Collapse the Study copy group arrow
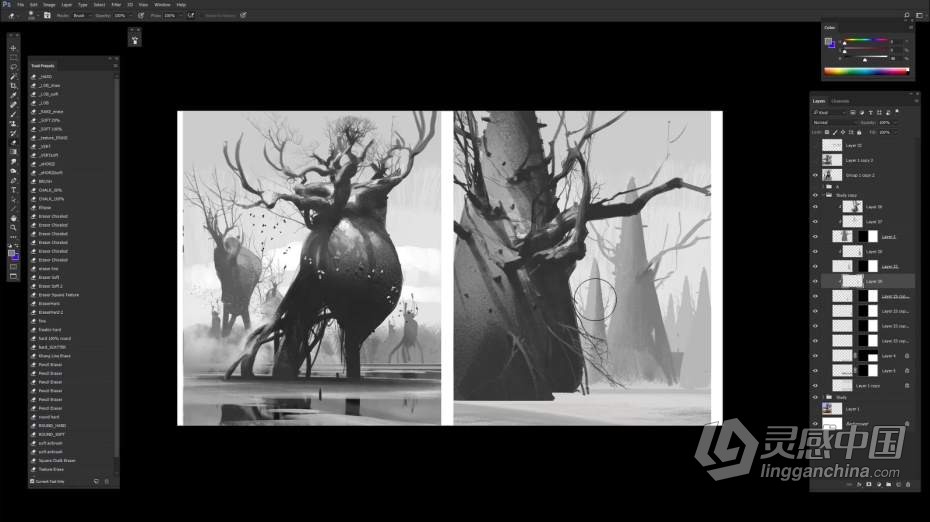This screenshot has height=522, width=930. click(x=823, y=195)
